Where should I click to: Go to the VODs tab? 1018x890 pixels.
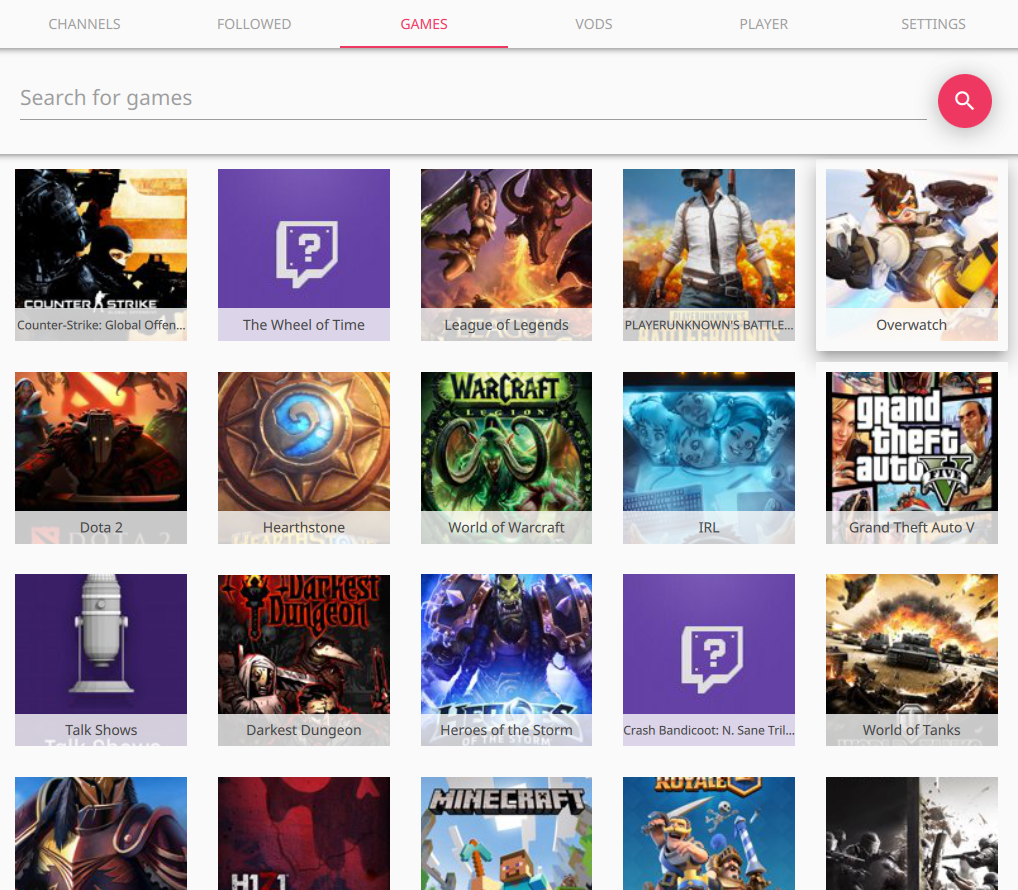coord(593,24)
